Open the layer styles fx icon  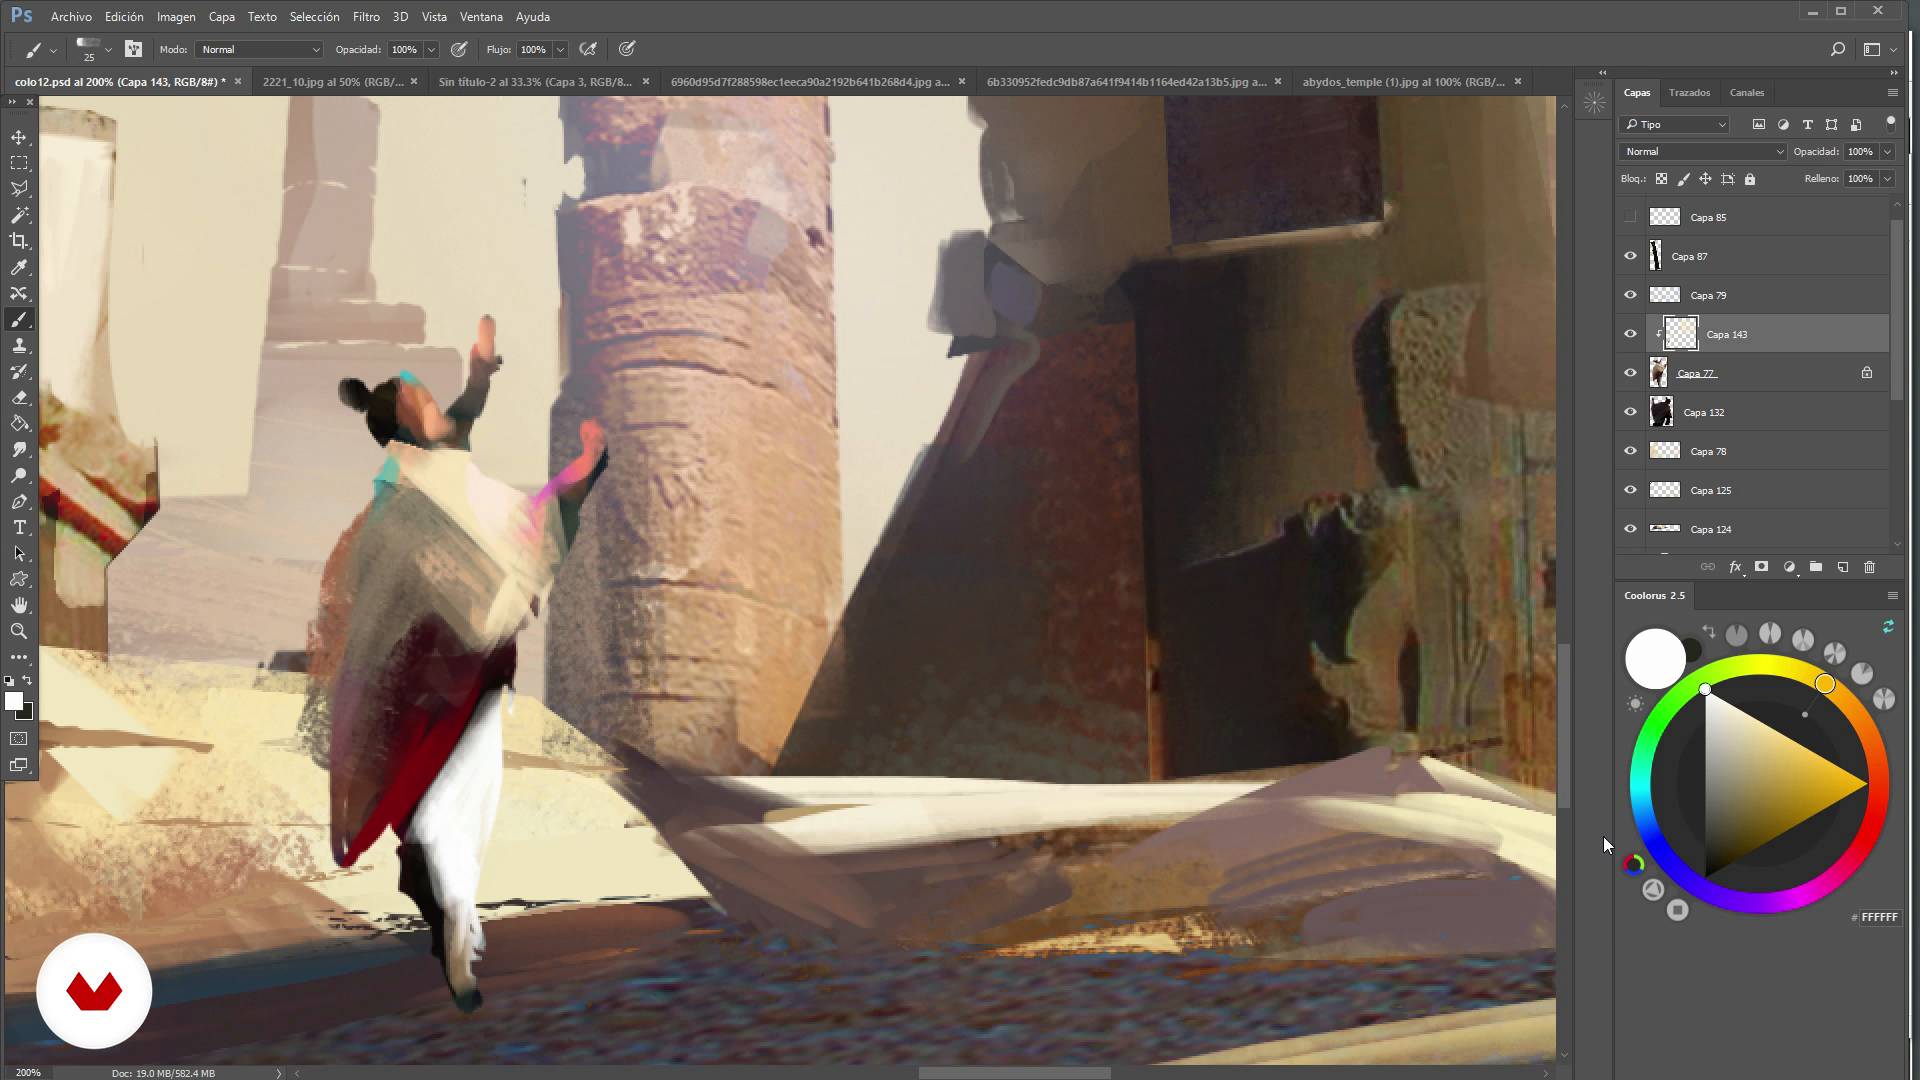click(1735, 567)
